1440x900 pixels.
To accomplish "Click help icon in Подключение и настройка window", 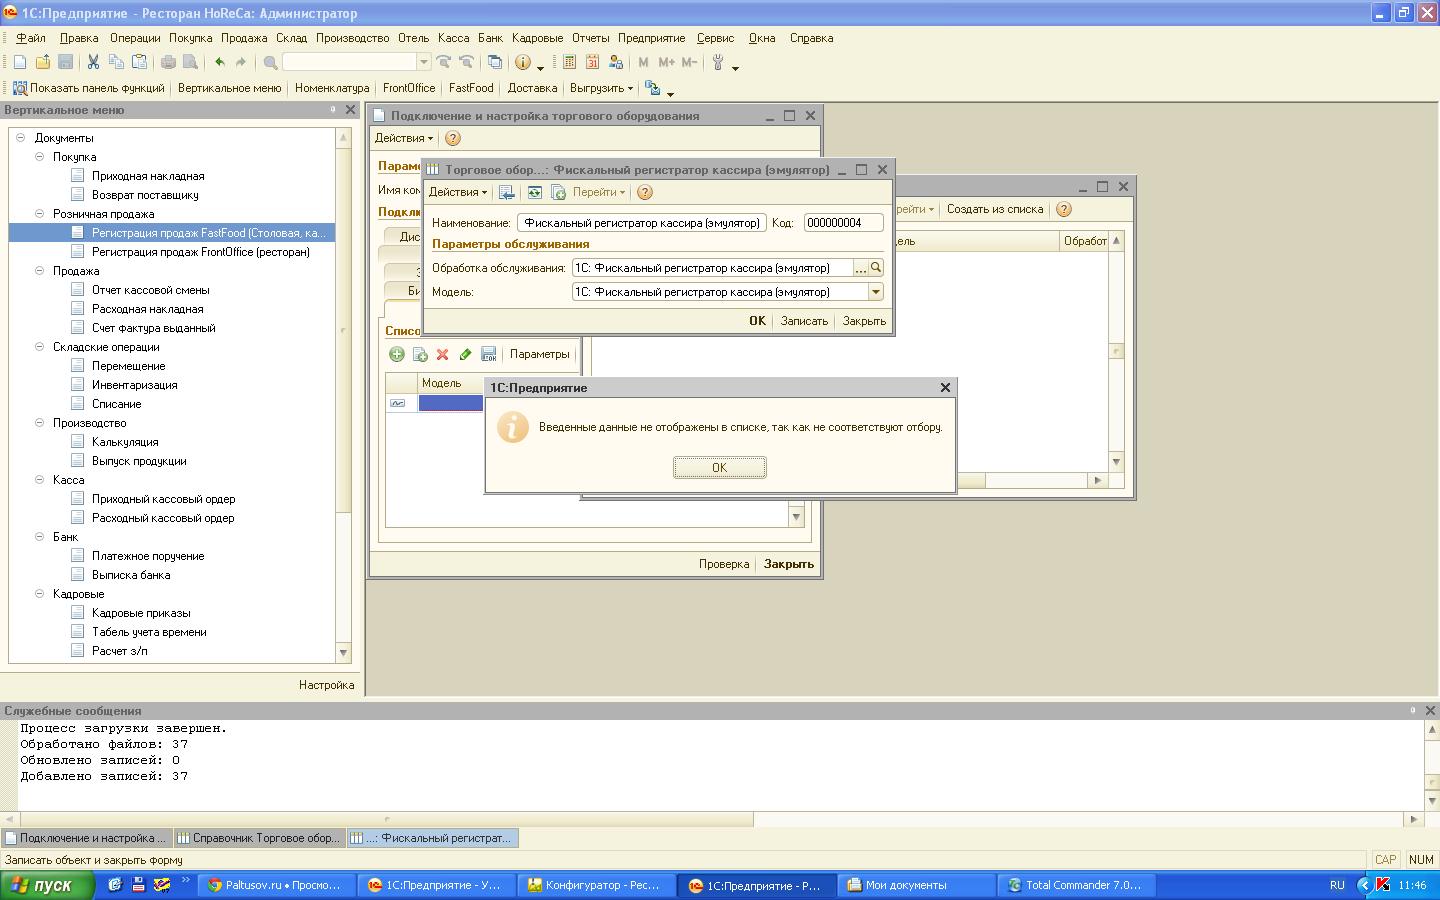I will [x=452, y=138].
